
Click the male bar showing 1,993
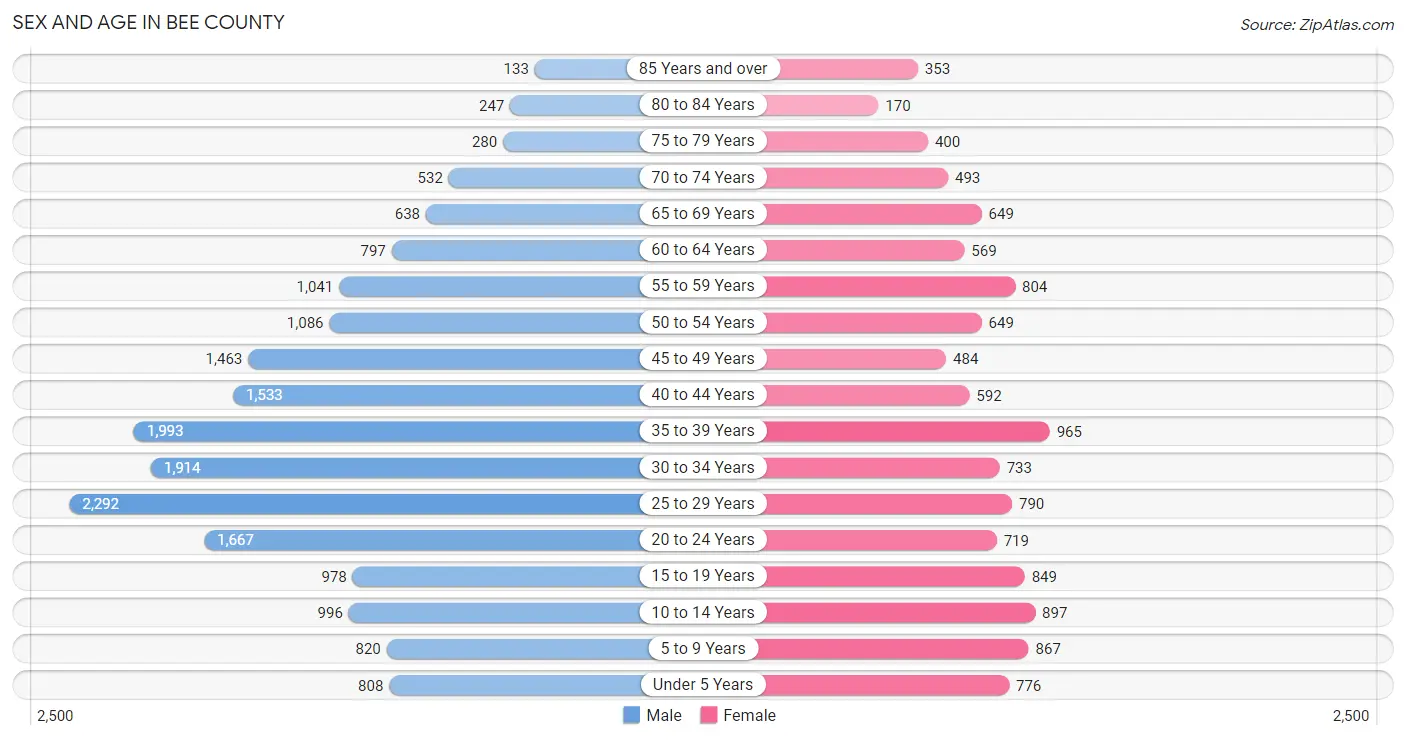point(387,431)
